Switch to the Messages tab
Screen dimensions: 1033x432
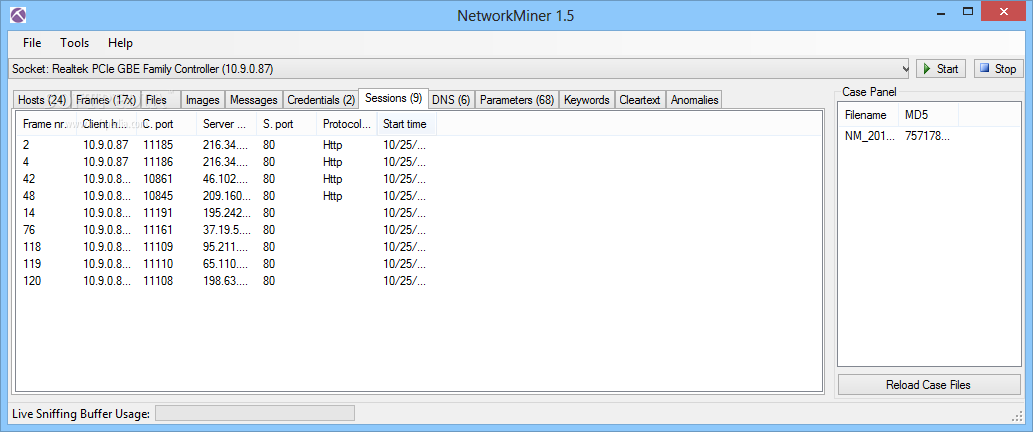tap(254, 100)
